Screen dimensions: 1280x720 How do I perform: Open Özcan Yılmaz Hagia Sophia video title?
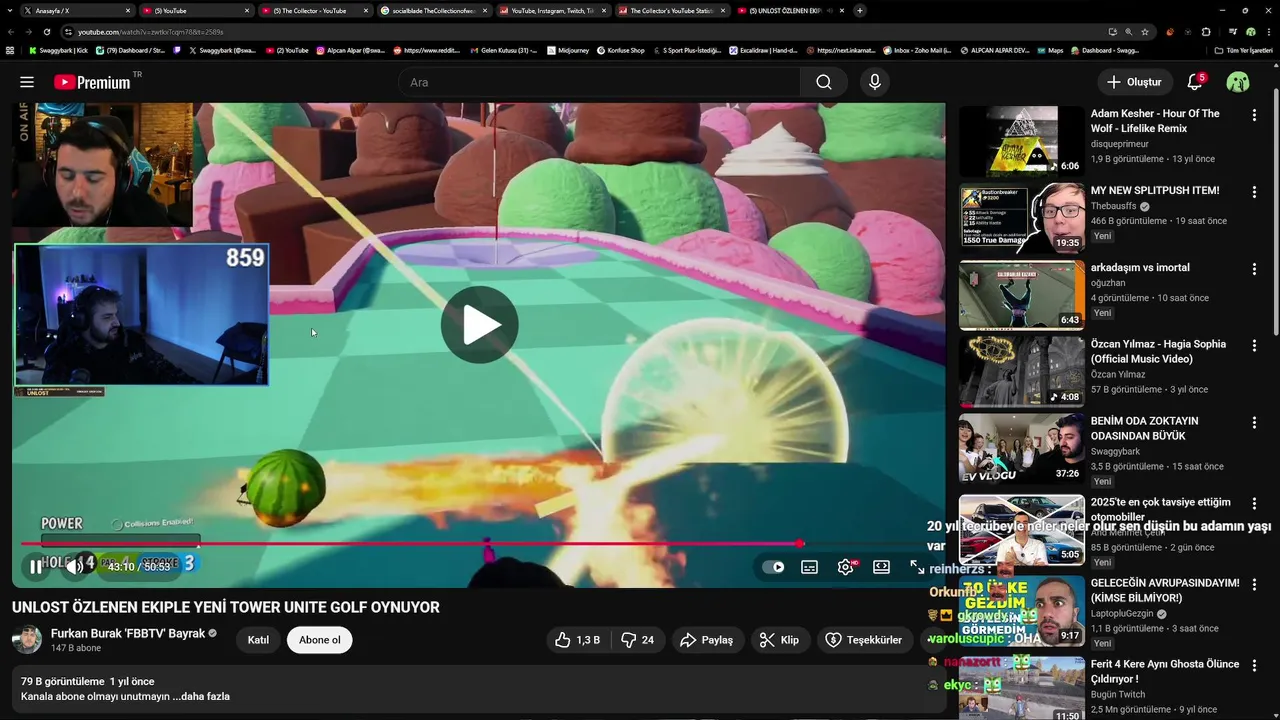point(1158,351)
